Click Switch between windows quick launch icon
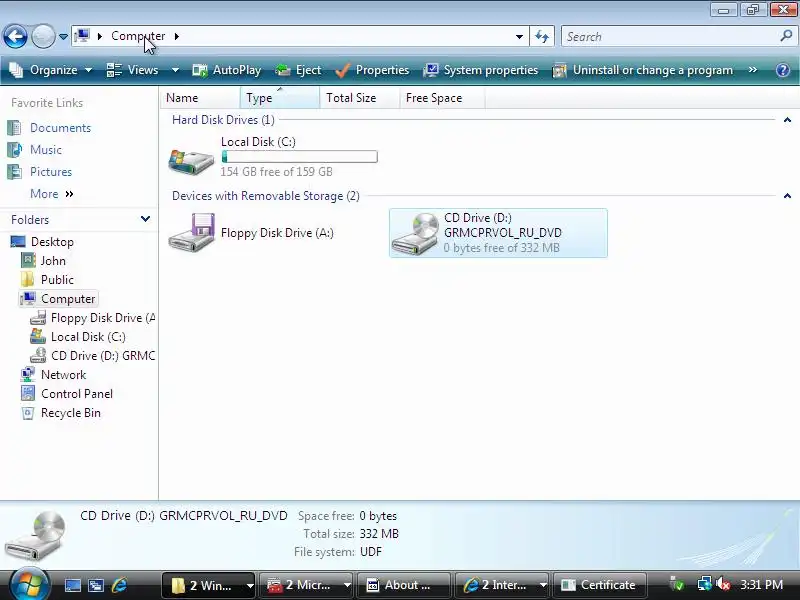 pos(95,585)
